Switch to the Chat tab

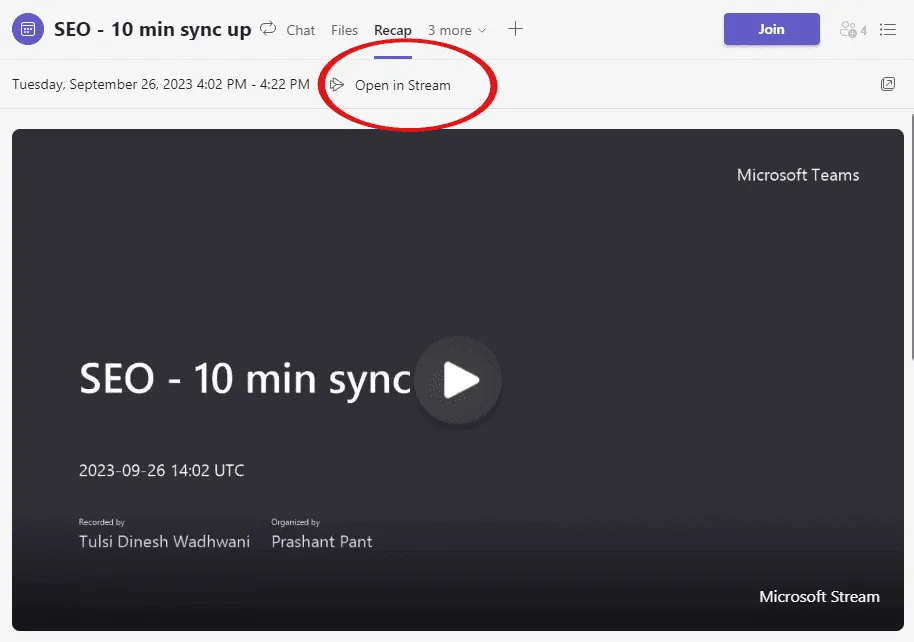[300, 30]
